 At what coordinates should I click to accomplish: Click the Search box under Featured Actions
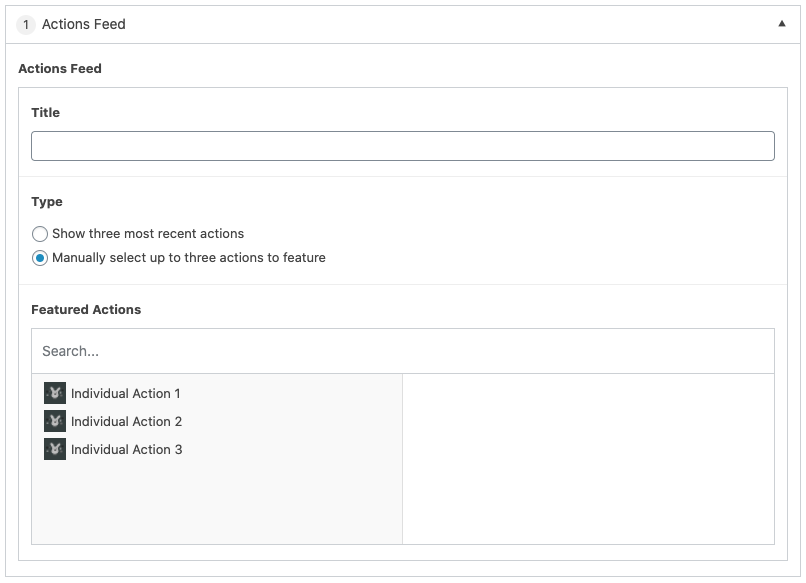tap(402, 351)
